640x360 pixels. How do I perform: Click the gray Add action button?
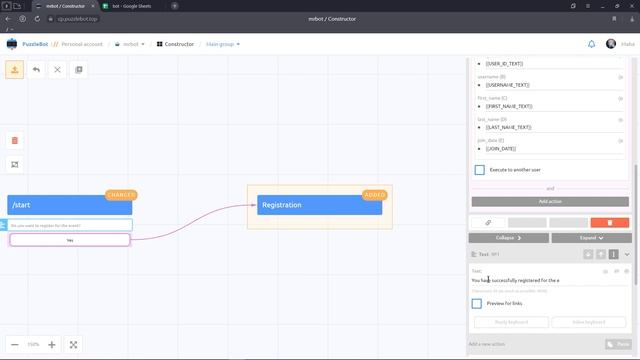click(550, 202)
